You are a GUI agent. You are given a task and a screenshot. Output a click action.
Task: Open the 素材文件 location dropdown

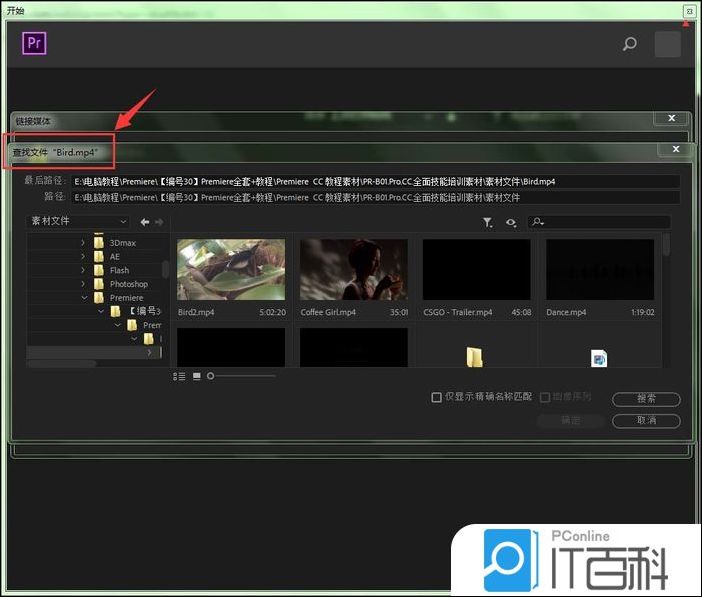click(78, 222)
